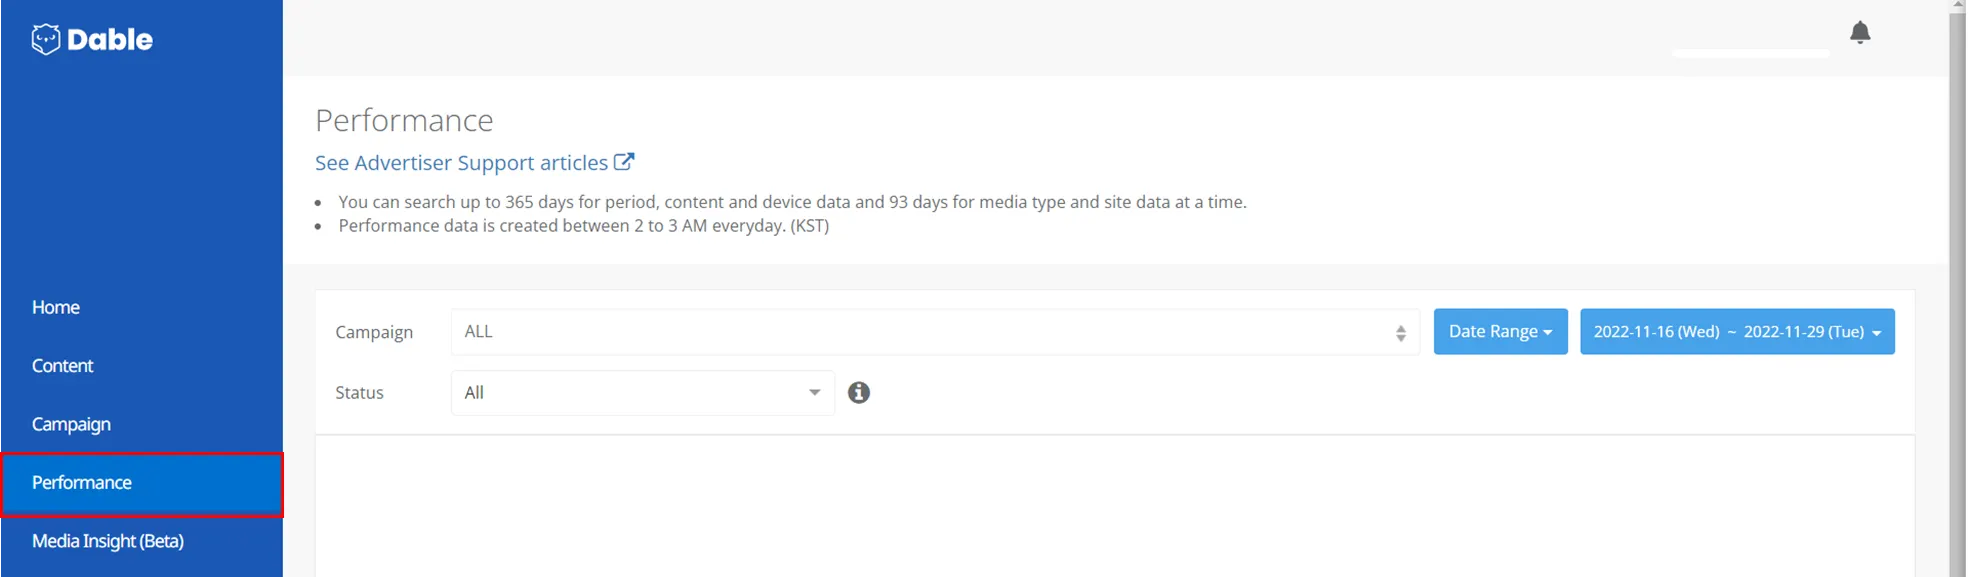Click the info icon next to Status

858,393
